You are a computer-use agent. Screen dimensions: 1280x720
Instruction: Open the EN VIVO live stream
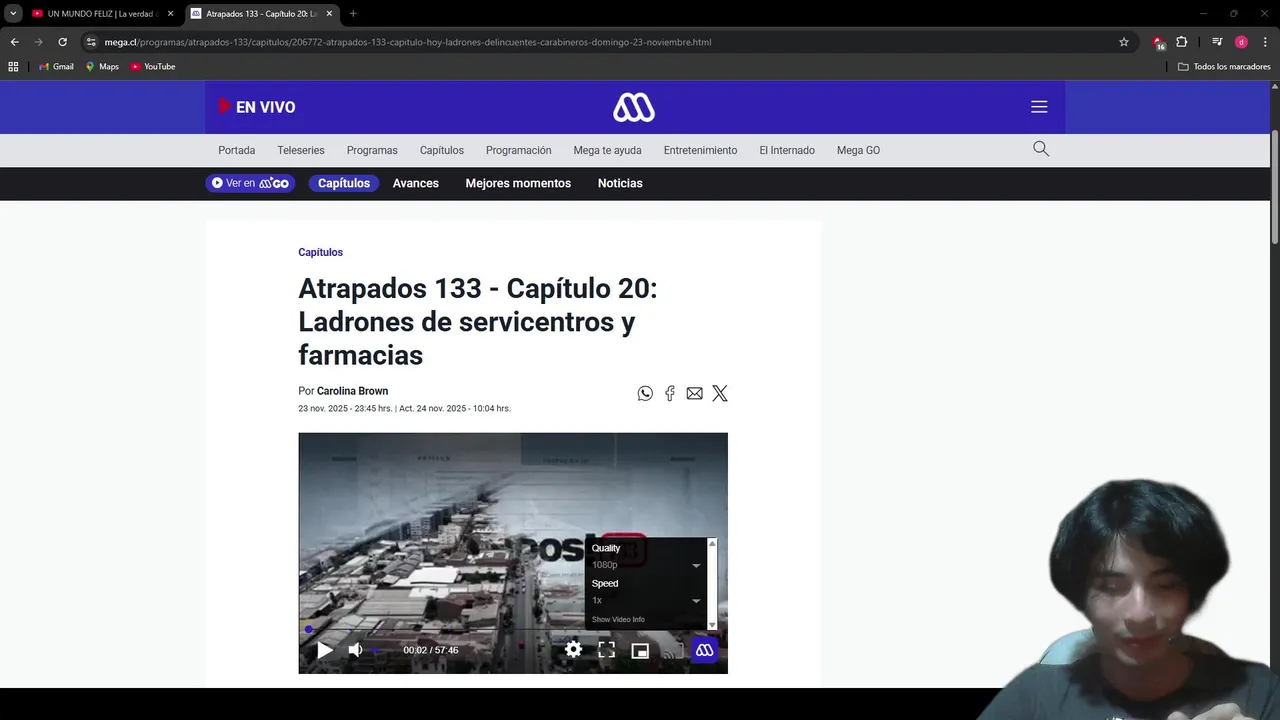pos(257,107)
